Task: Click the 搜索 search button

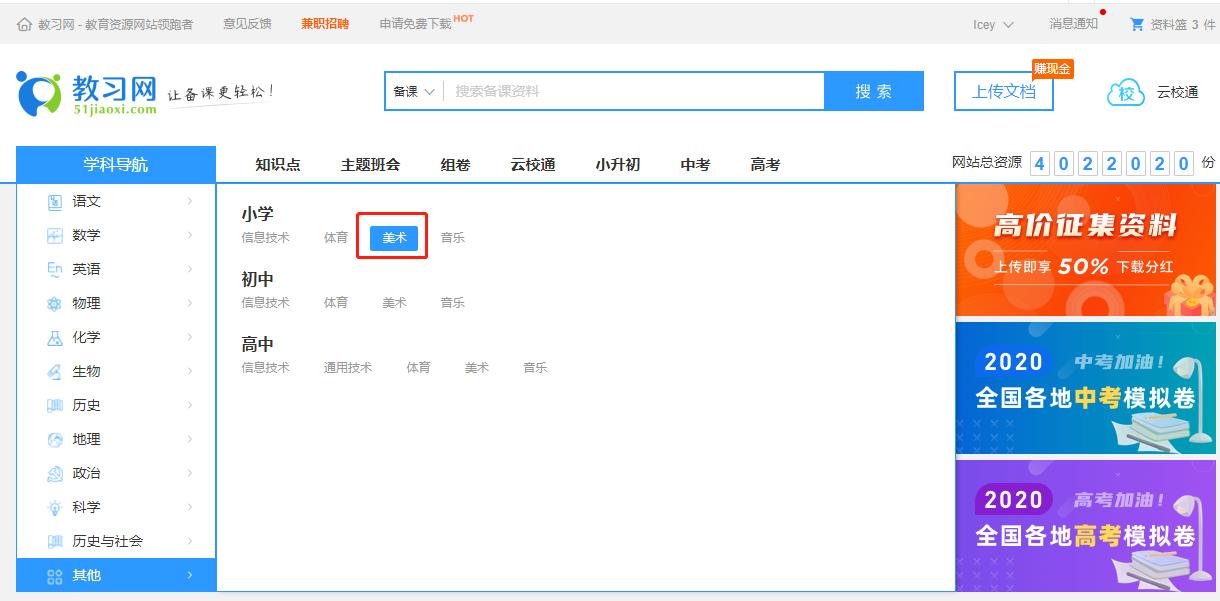Action: point(874,90)
